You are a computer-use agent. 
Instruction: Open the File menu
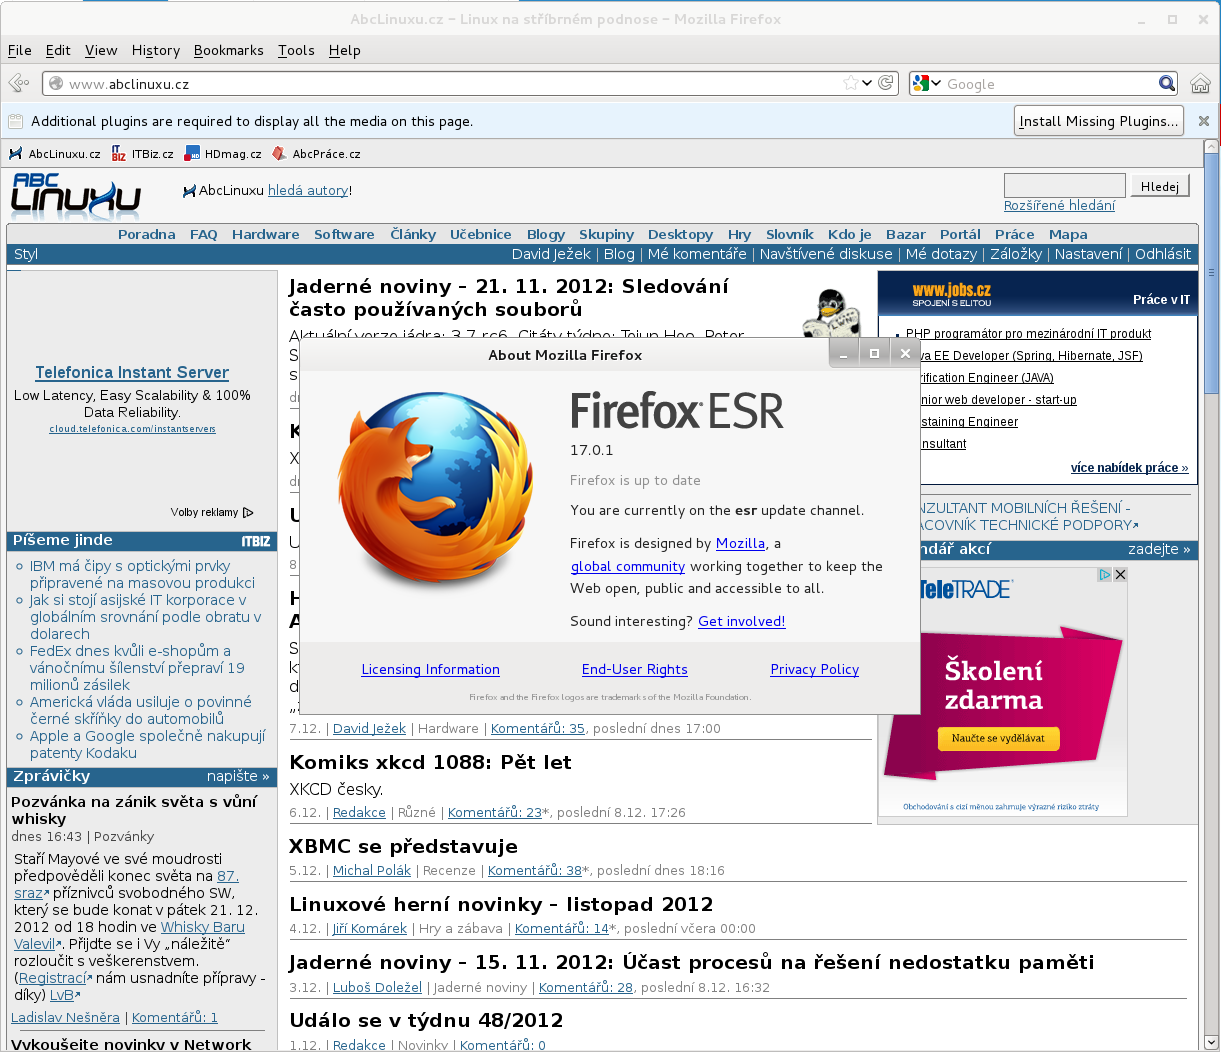click(20, 50)
